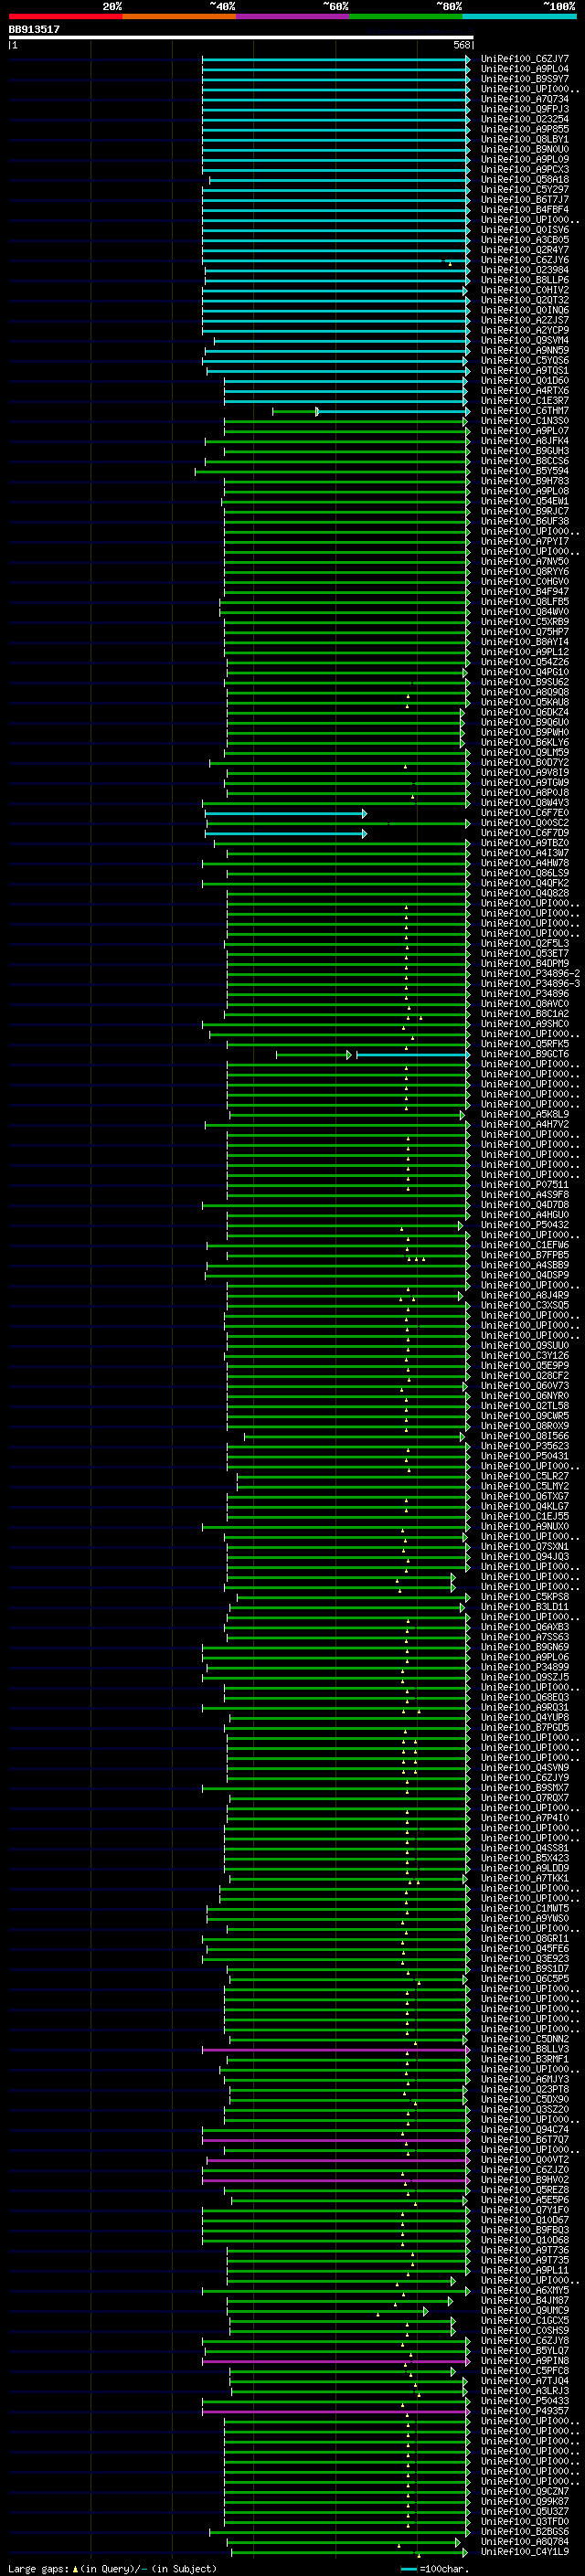Click the cyan alignment bar for UniRef100_C6ZJY7
The width and height of the screenshot is (585, 2576).
coord(336,59)
